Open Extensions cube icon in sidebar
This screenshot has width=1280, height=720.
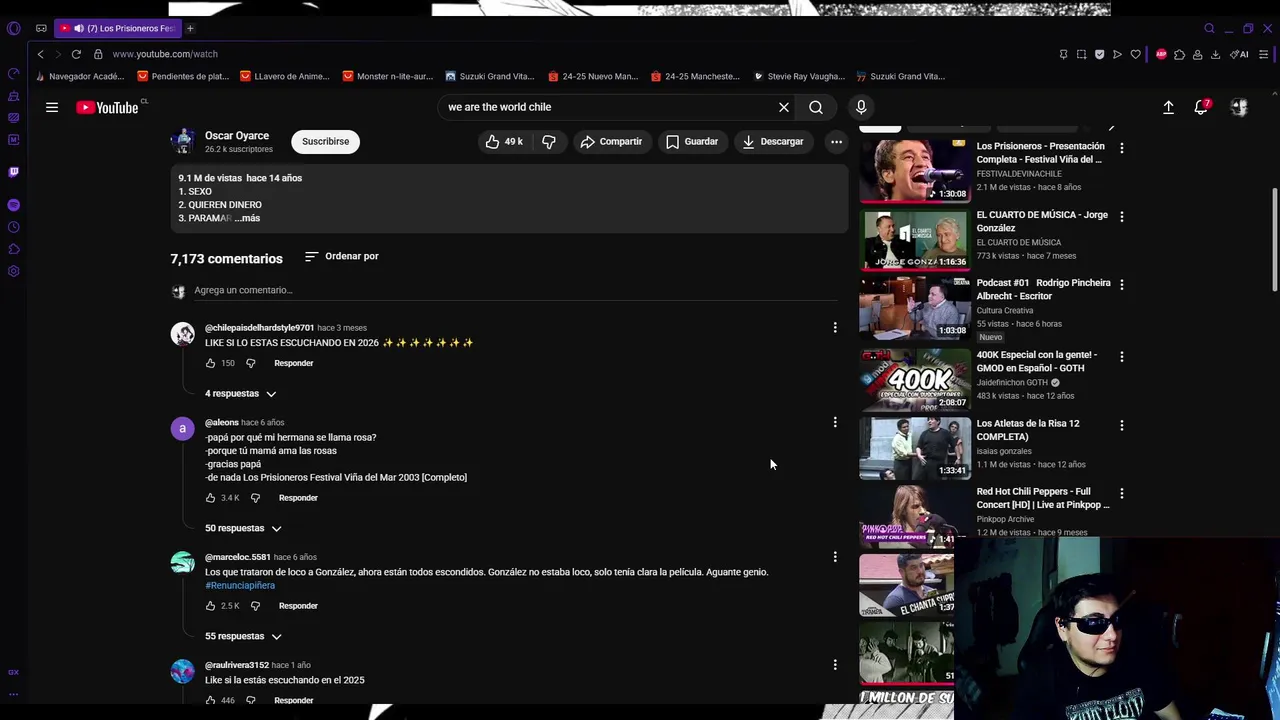pos(13,249)
